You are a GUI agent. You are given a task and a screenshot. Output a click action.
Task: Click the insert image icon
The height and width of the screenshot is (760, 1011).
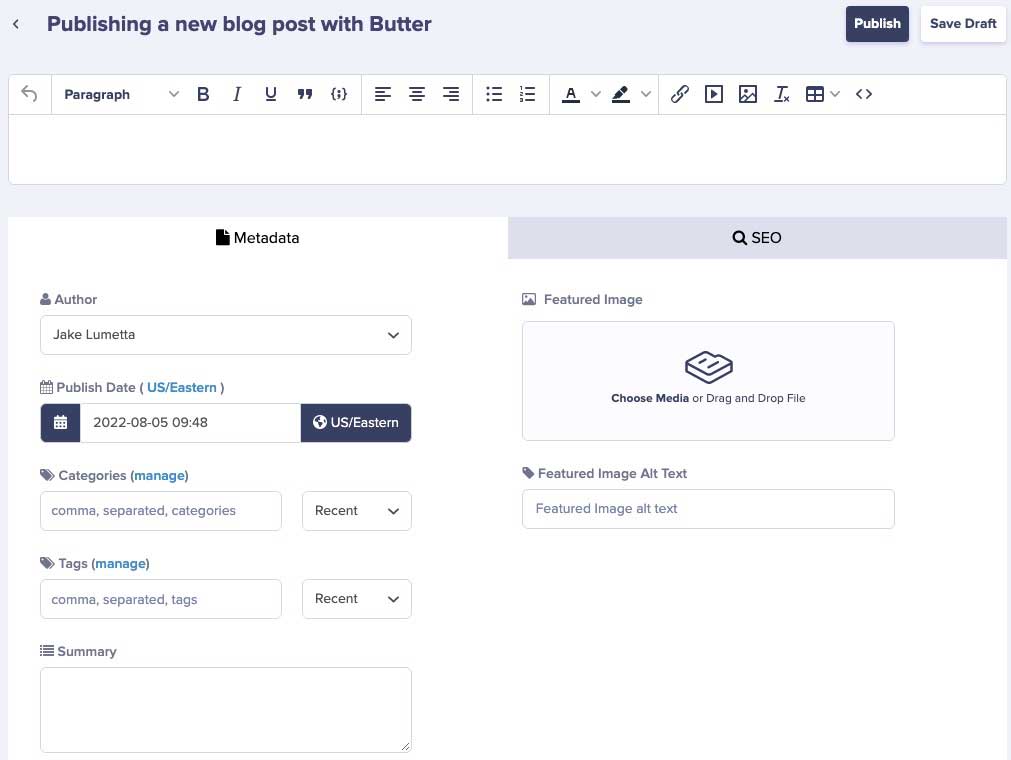pyautogui.click(x=748, y=94)
